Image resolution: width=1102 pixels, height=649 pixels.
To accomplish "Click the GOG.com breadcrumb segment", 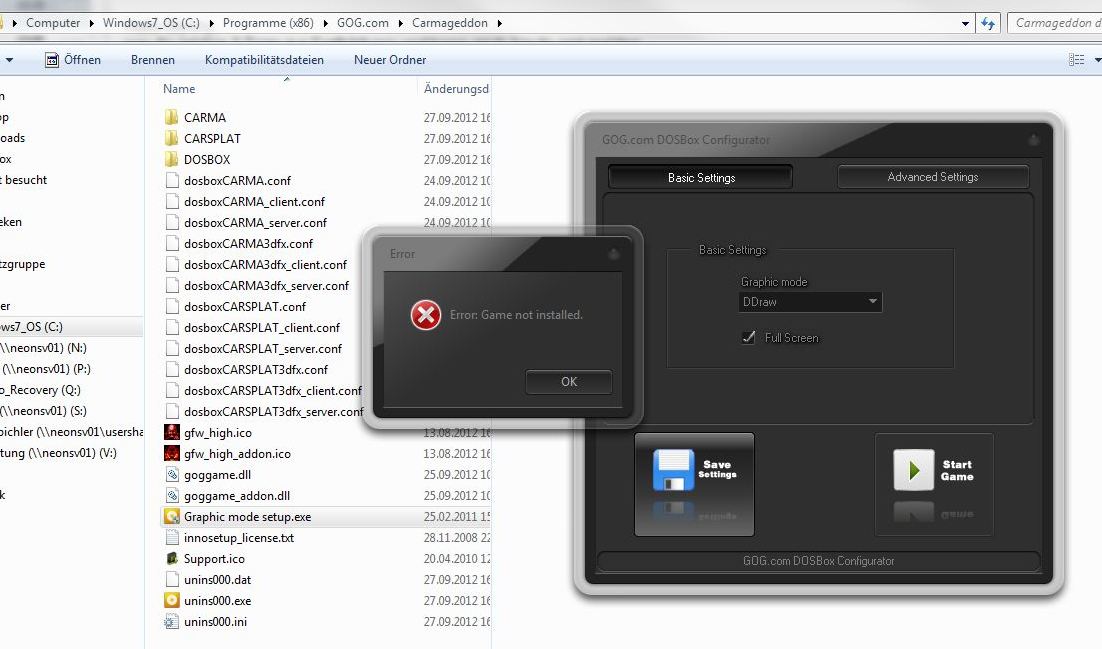I will tap(363, 23).
